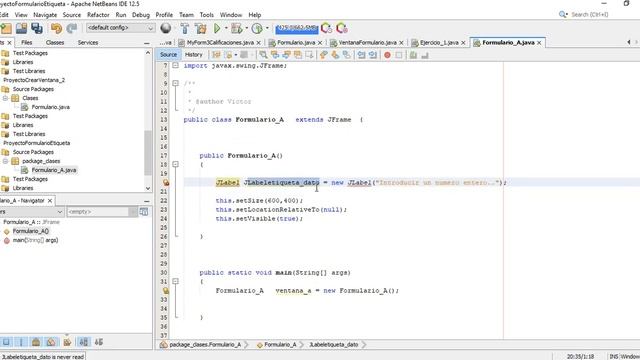This screenshot has height=360, width=640.
Task: Click the Shift Line Right icon
Action: tap(373, 55)
